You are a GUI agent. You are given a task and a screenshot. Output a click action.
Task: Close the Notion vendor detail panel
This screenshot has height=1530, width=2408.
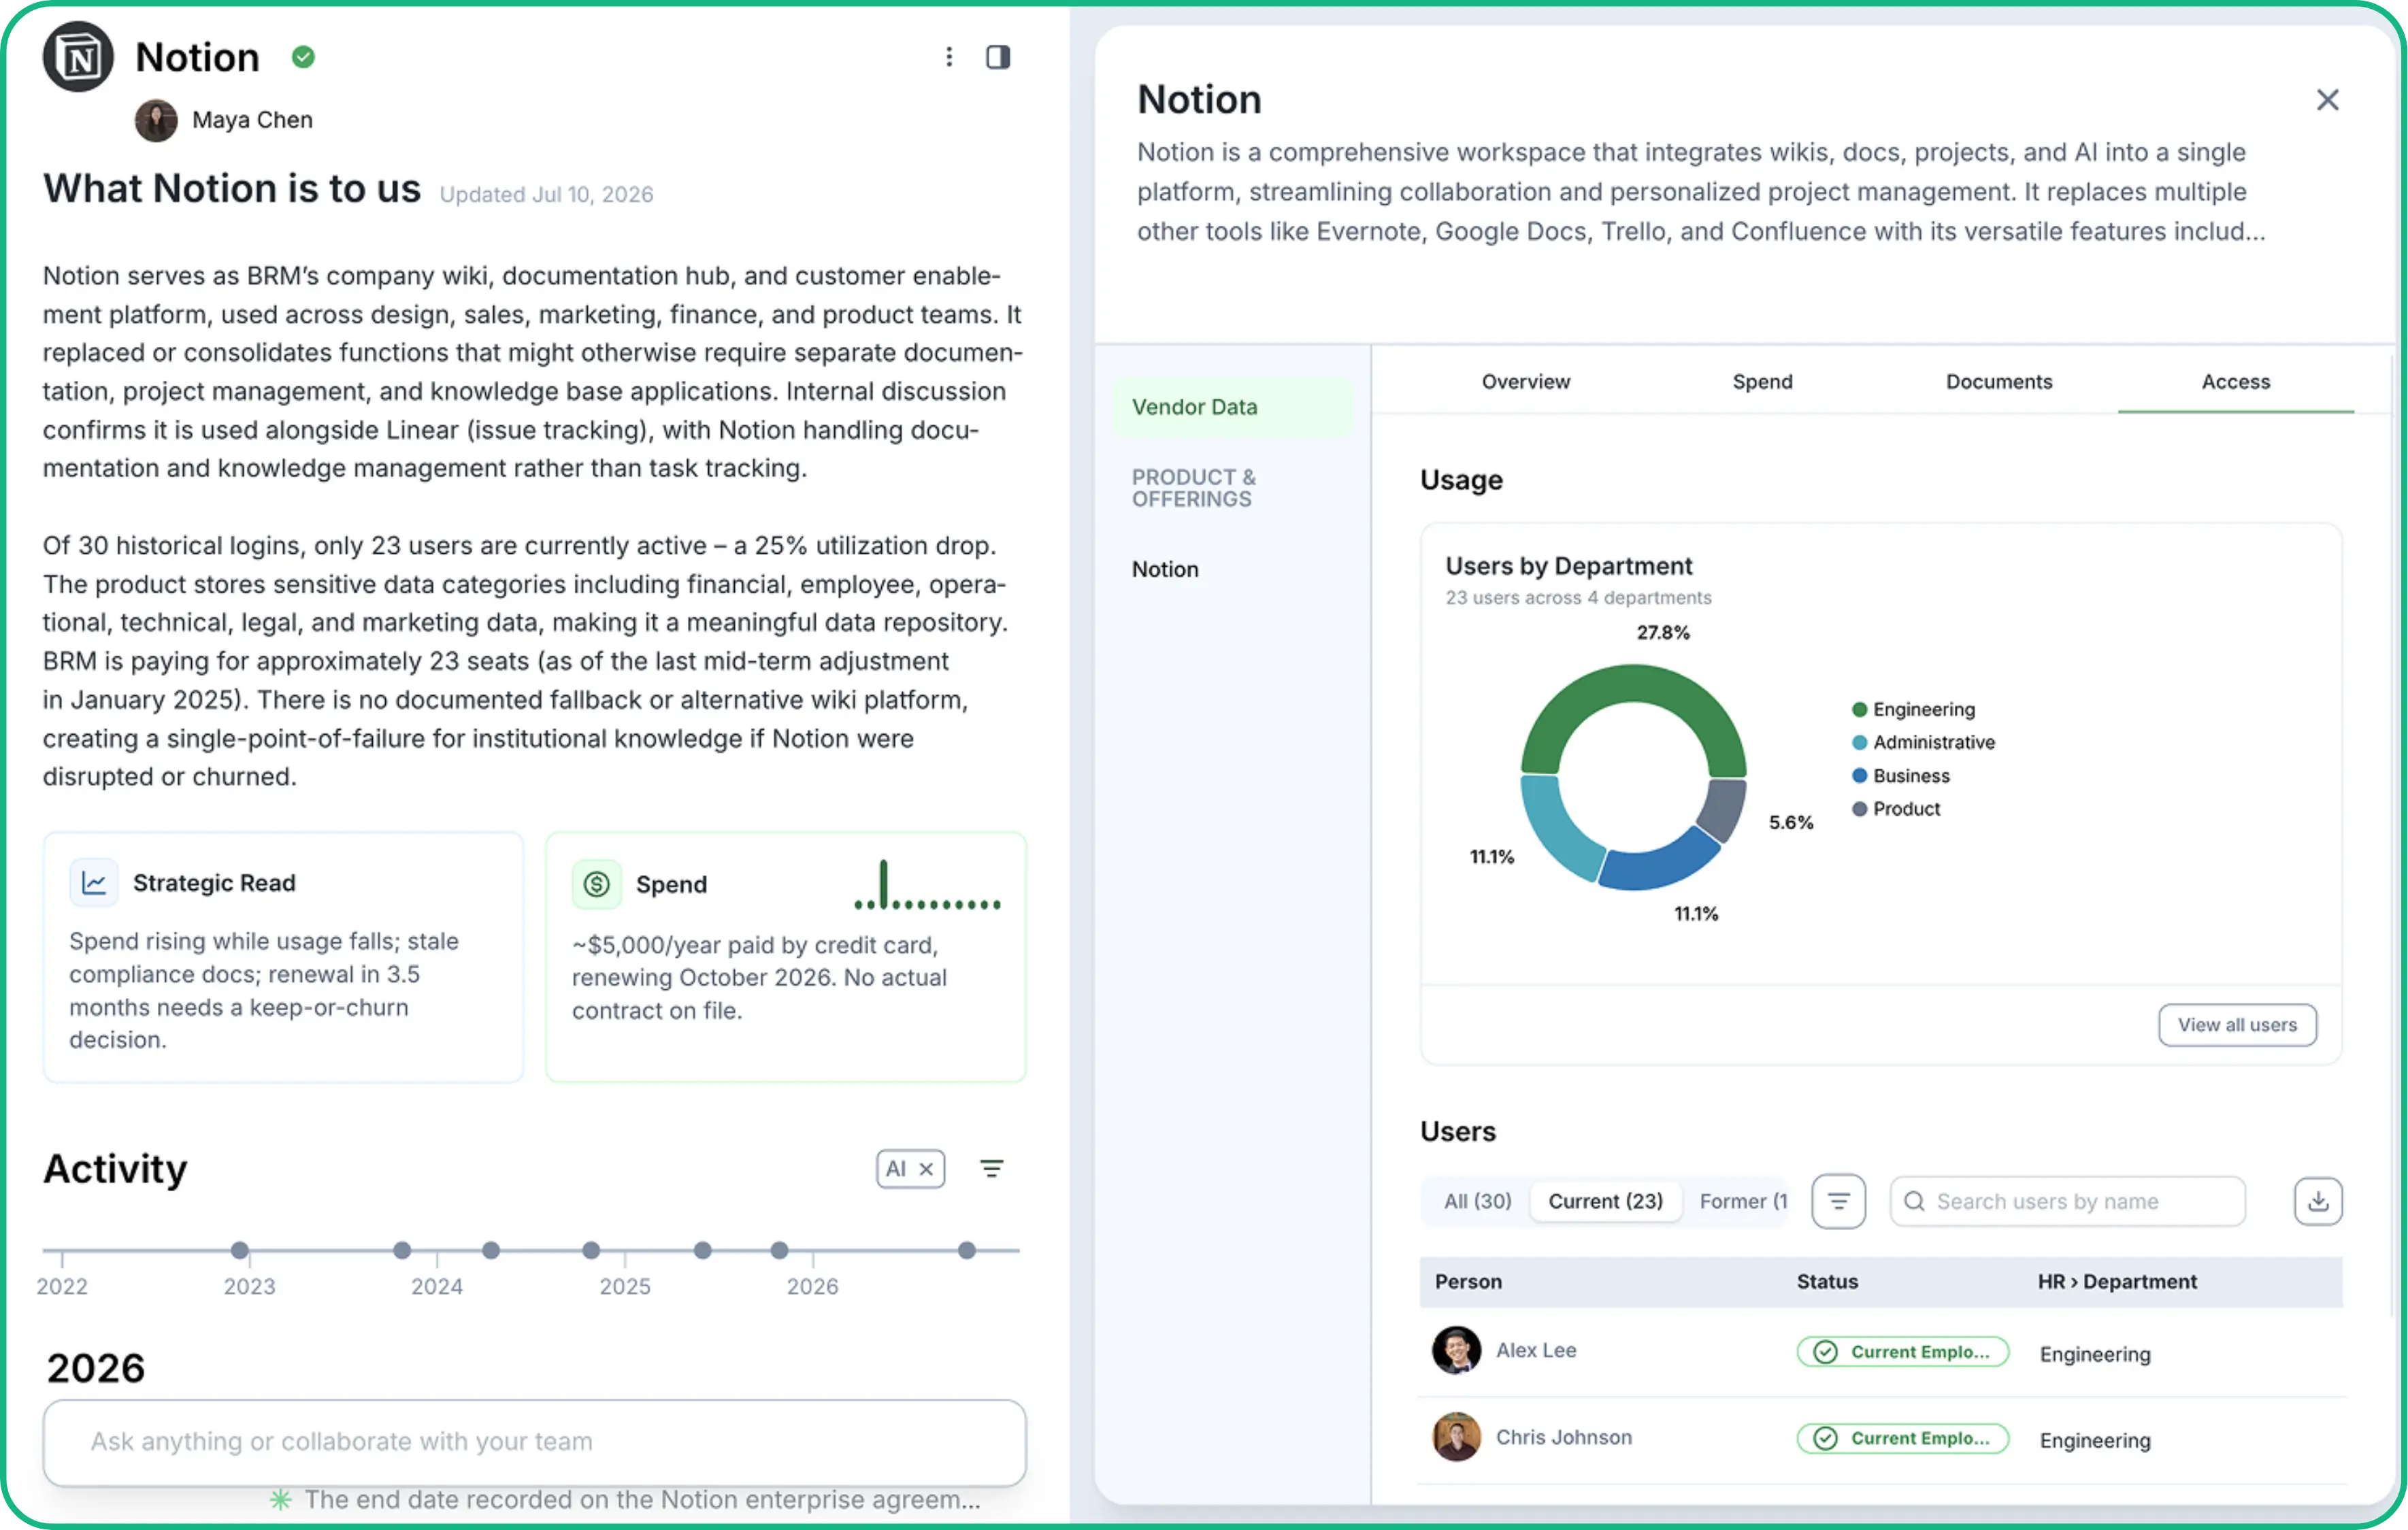2328,100
